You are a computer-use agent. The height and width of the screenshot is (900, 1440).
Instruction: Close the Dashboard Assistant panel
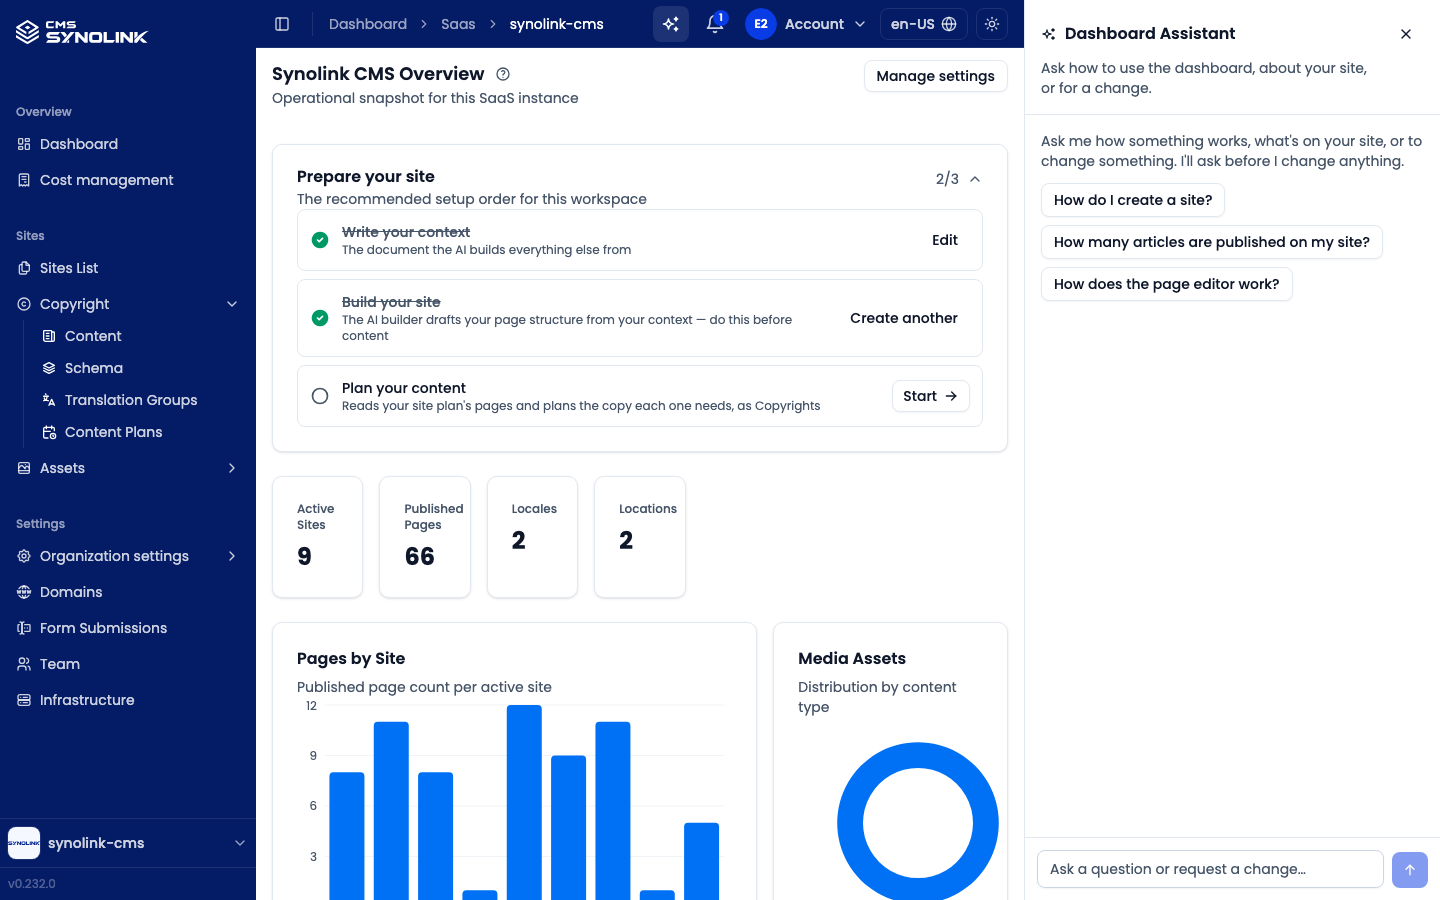pyautogui.click(x=1406, y=34)
